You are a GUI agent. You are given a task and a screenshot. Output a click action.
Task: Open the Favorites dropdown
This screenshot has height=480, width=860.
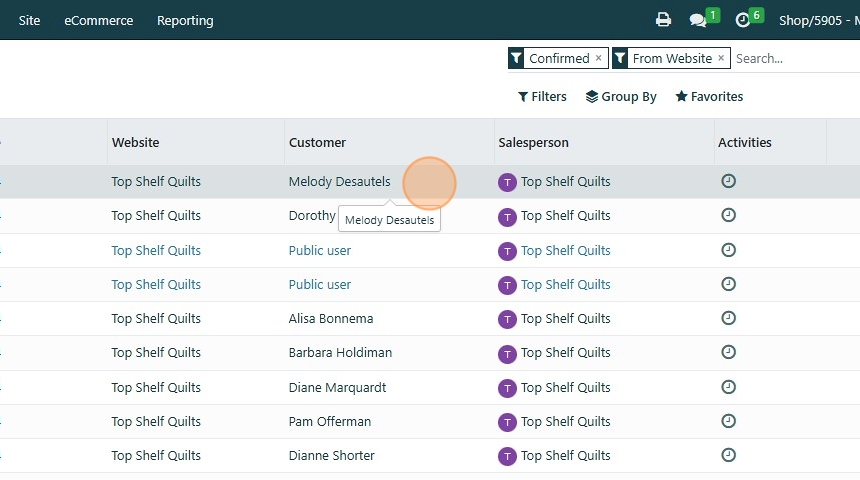point(709,97)
